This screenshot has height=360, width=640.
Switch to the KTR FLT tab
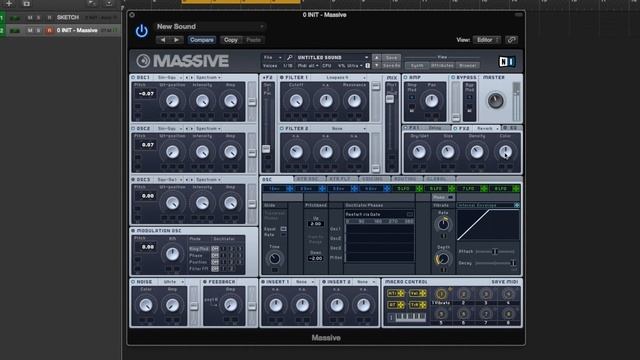(342, 179)
